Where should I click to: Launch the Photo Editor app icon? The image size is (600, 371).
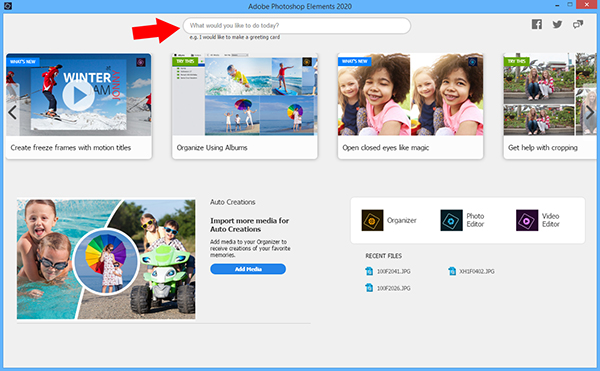coord(451,220)
